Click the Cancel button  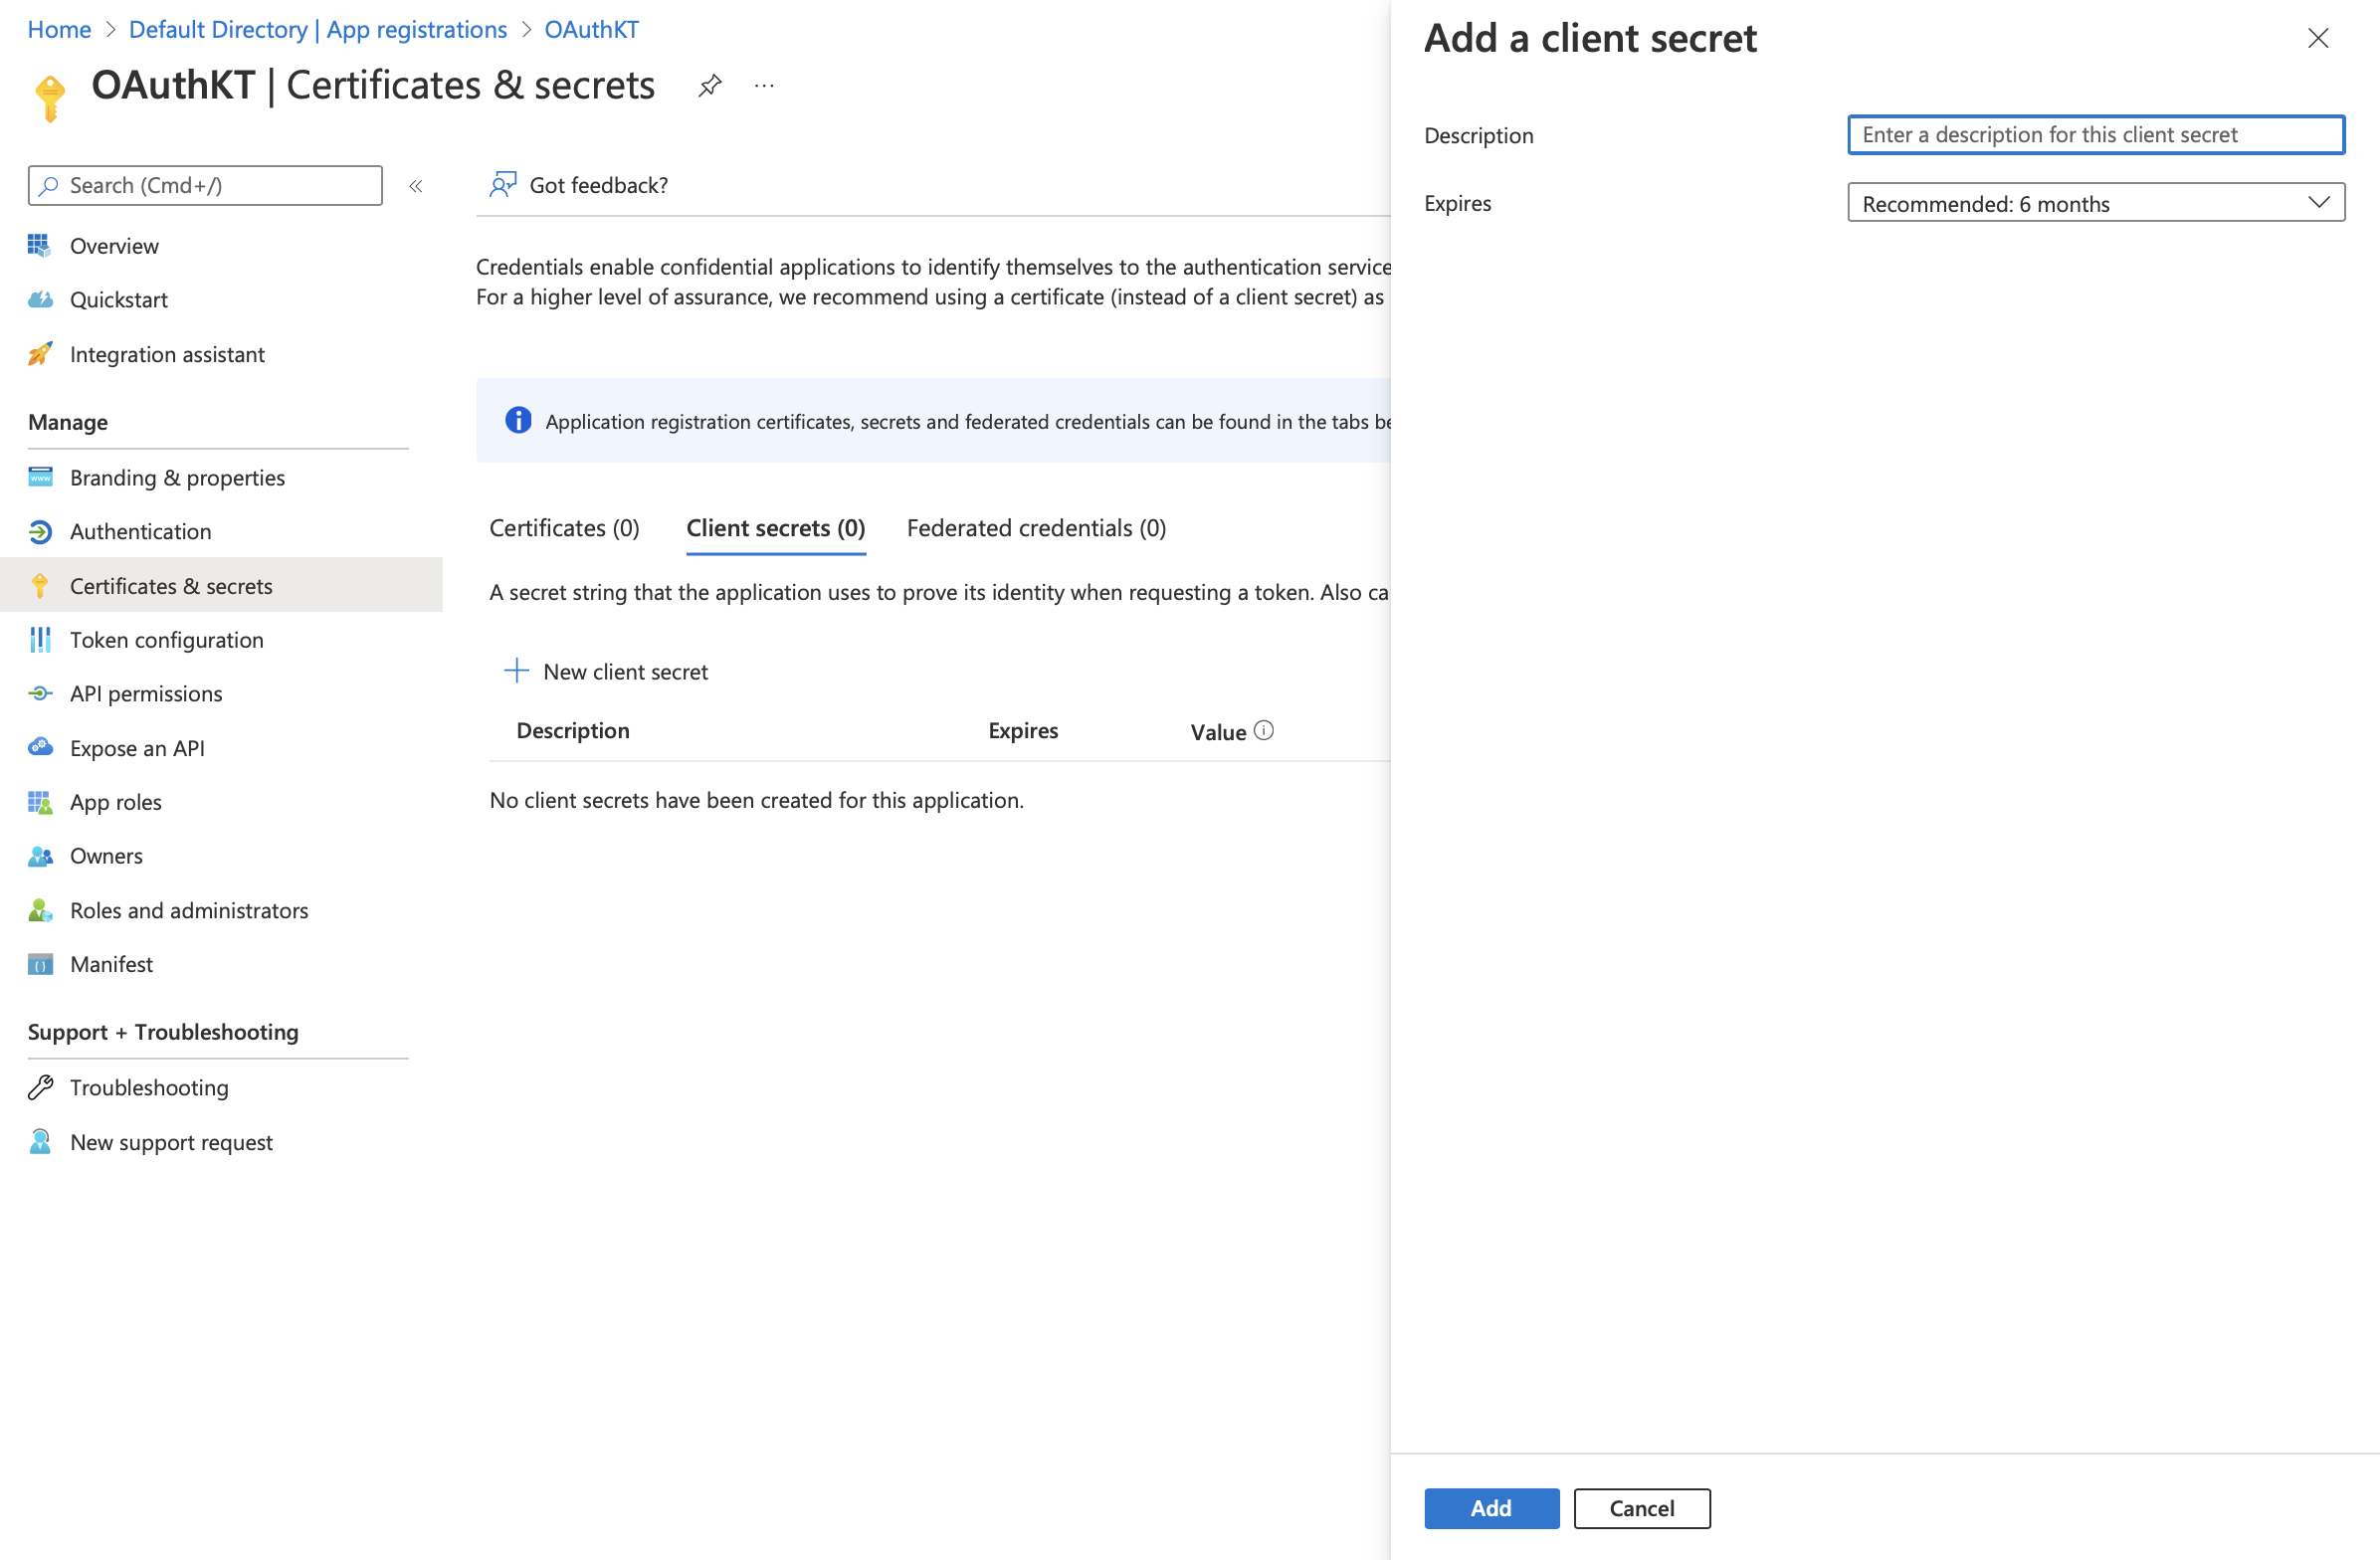pos(1641,1508)
